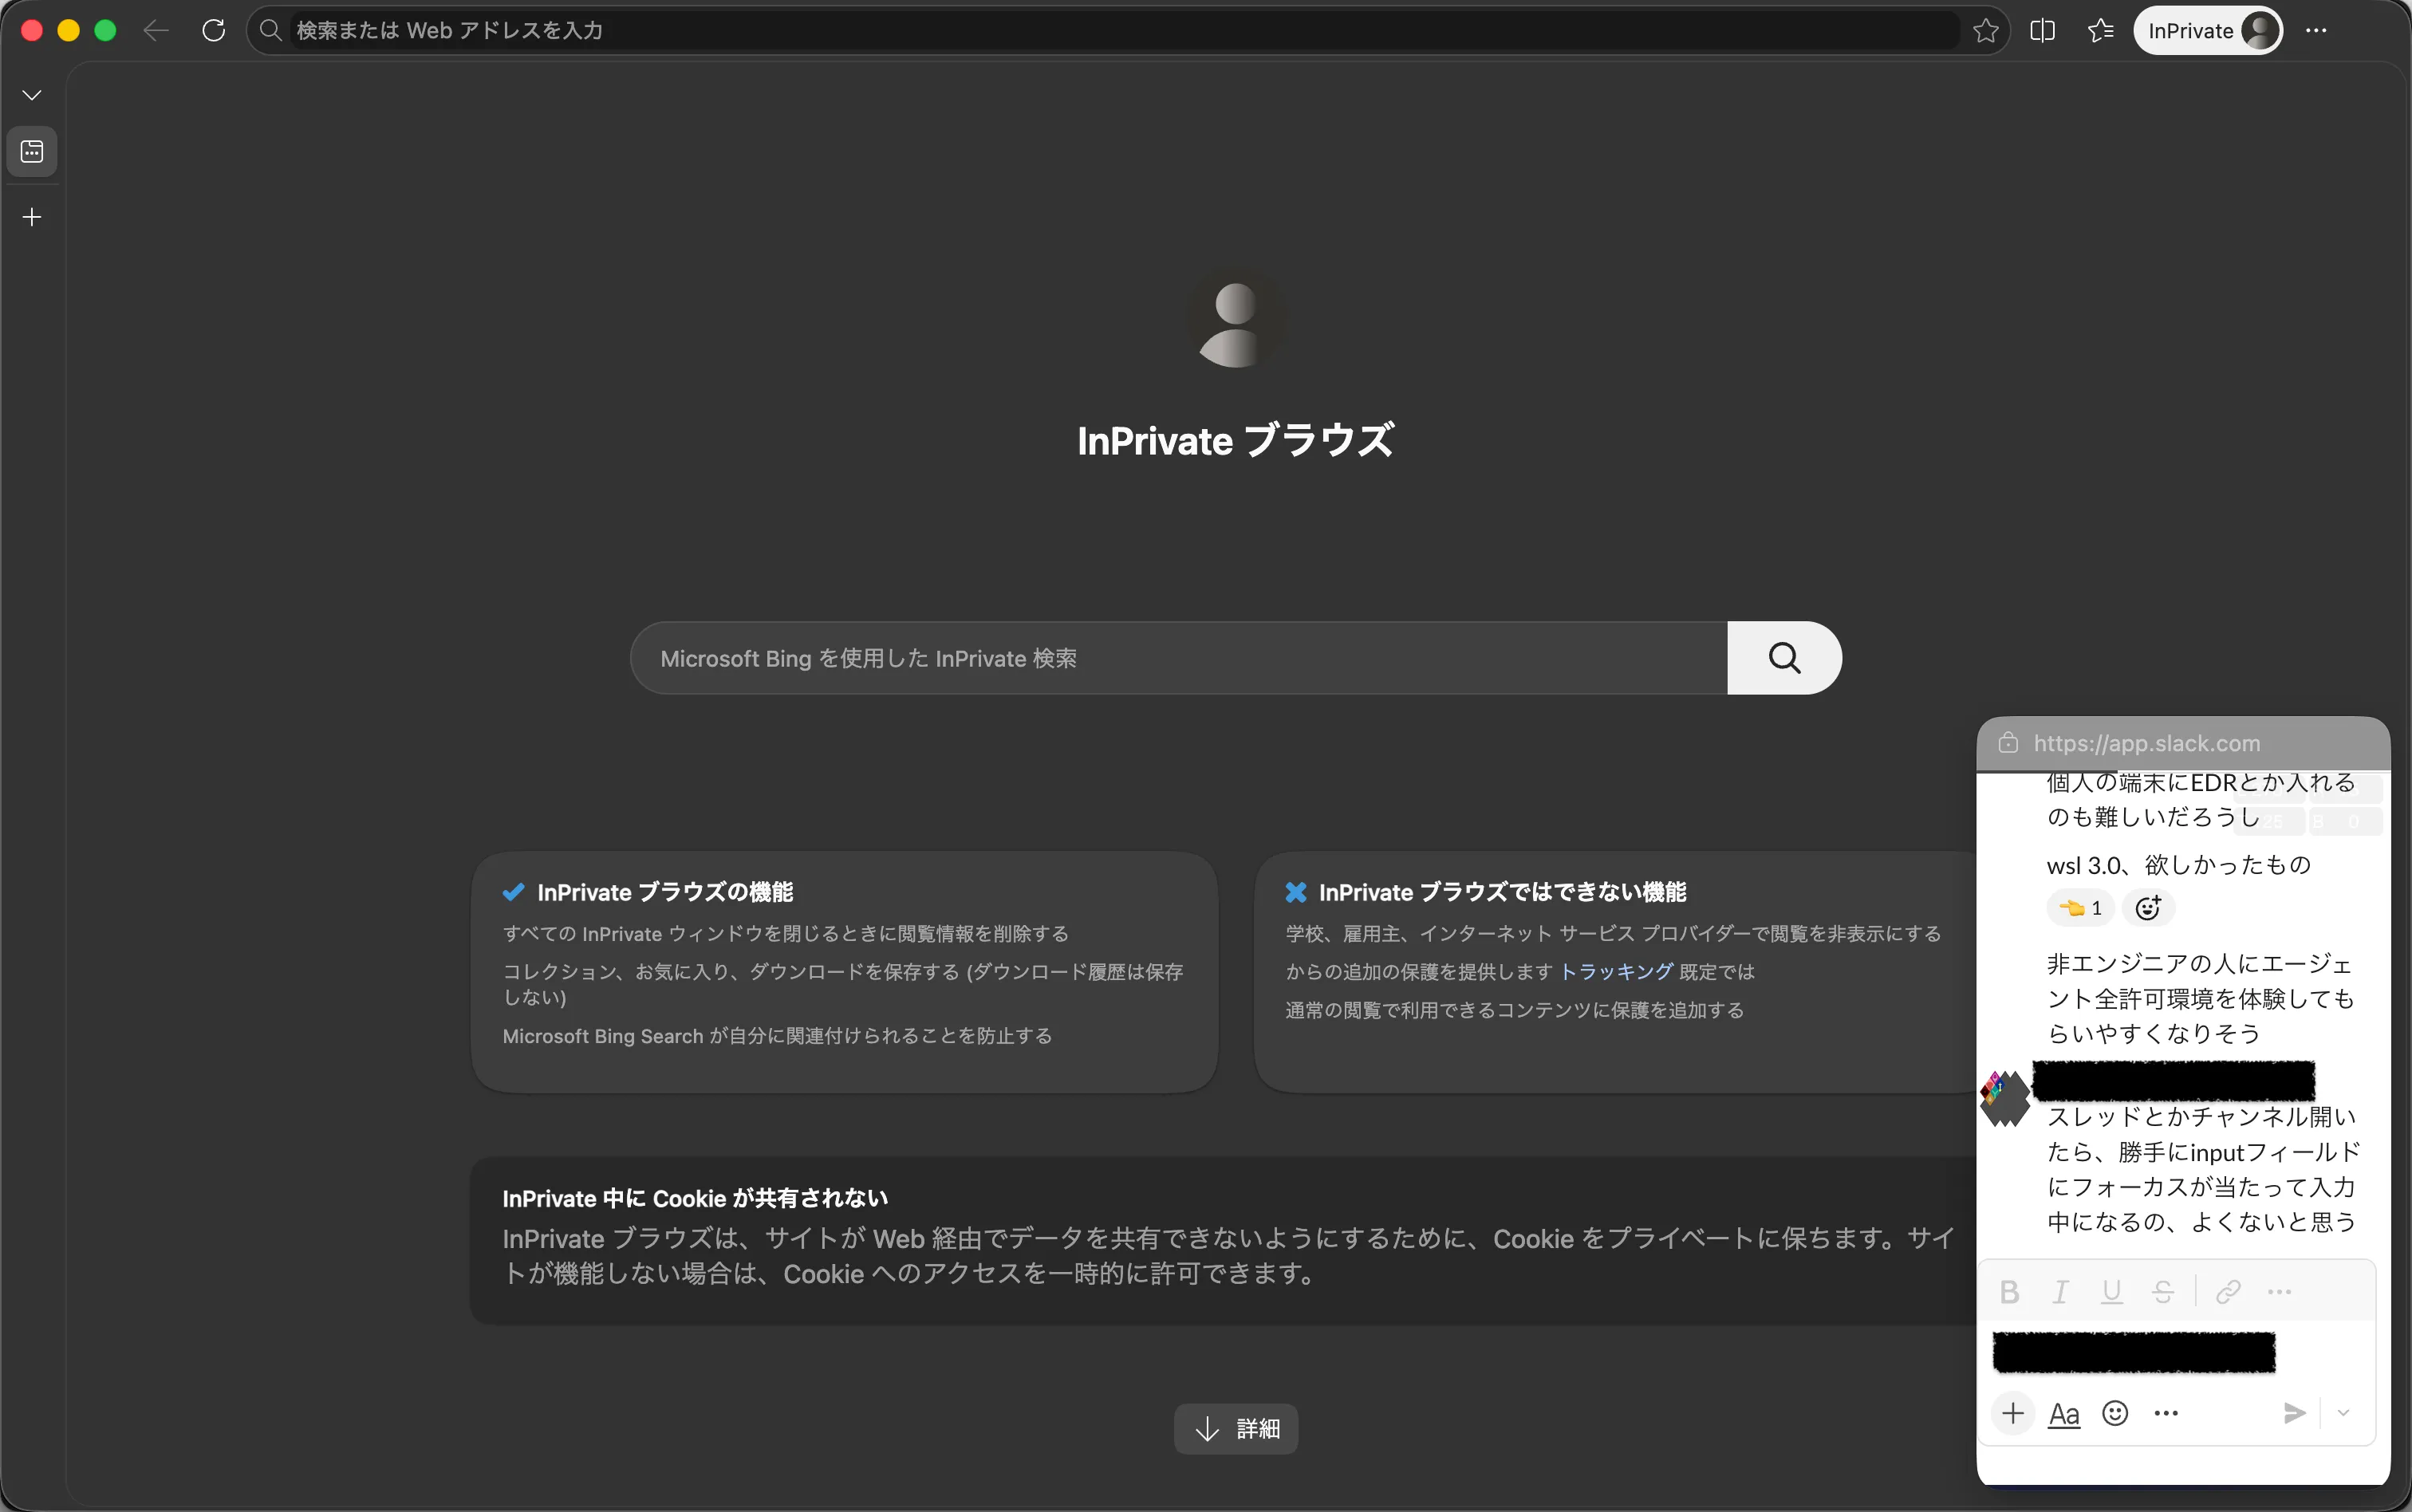Open the トラッキング link
This screenshot has width=2412, height=1512.
pos(1616,971)
